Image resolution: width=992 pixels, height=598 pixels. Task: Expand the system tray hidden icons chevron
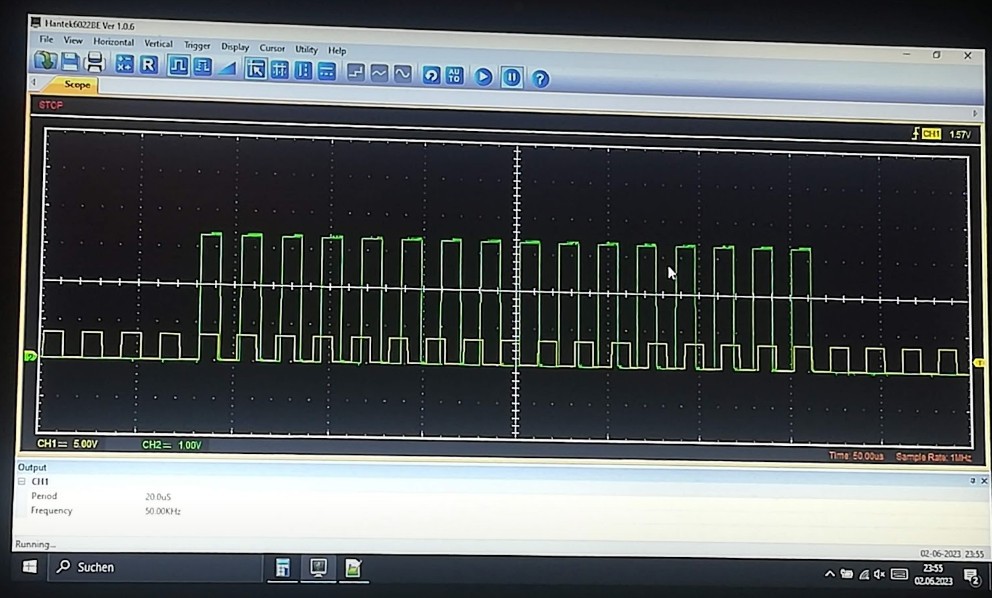829,574
